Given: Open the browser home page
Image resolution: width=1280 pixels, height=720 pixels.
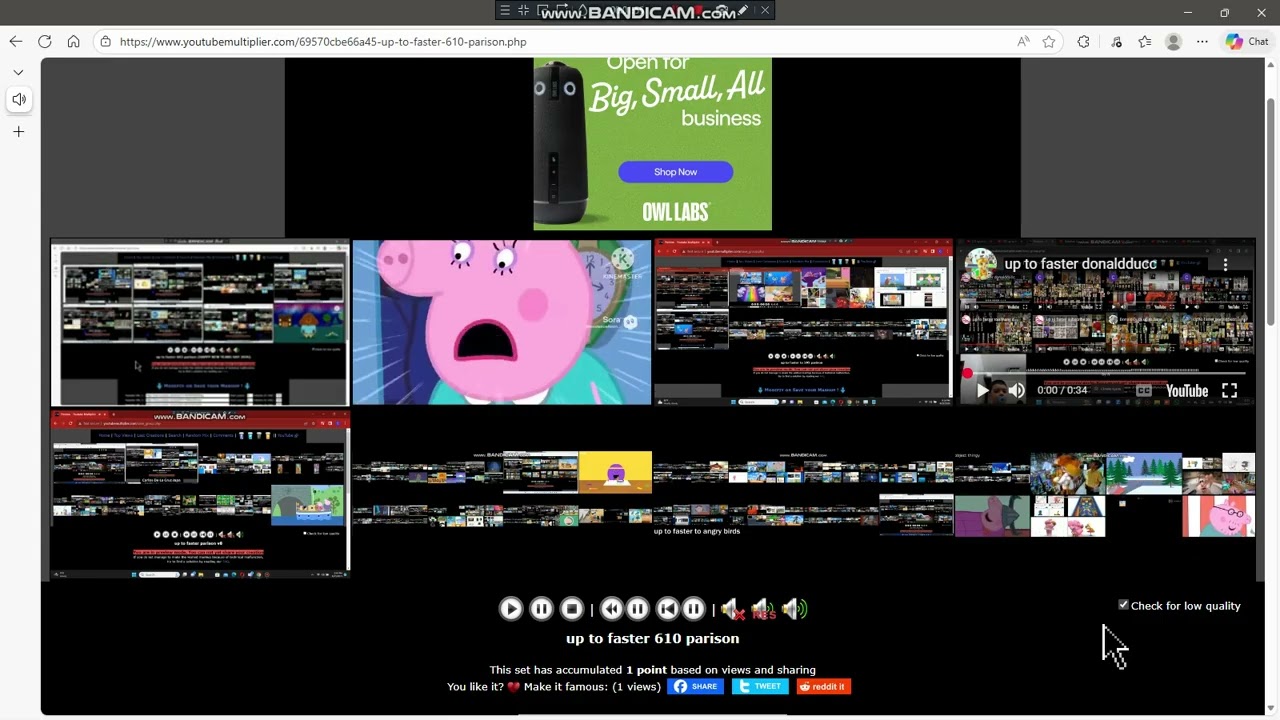Looking at the screenshot, I should click(x=73, y=42).
